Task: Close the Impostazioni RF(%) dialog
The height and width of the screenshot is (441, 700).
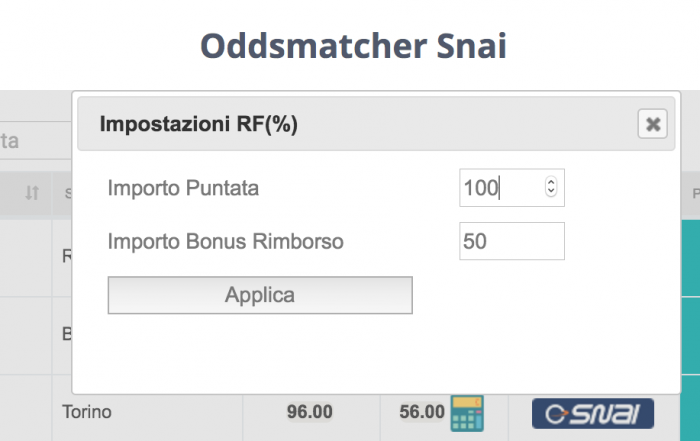Action: pyautogui.click(x=653, y=124)
